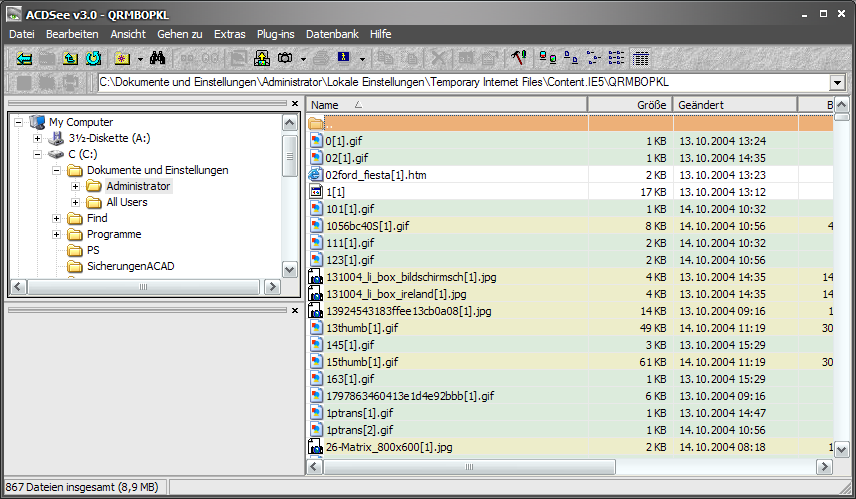Go up one folder level icon
The image size is (856, 499).
pos(70,58)
